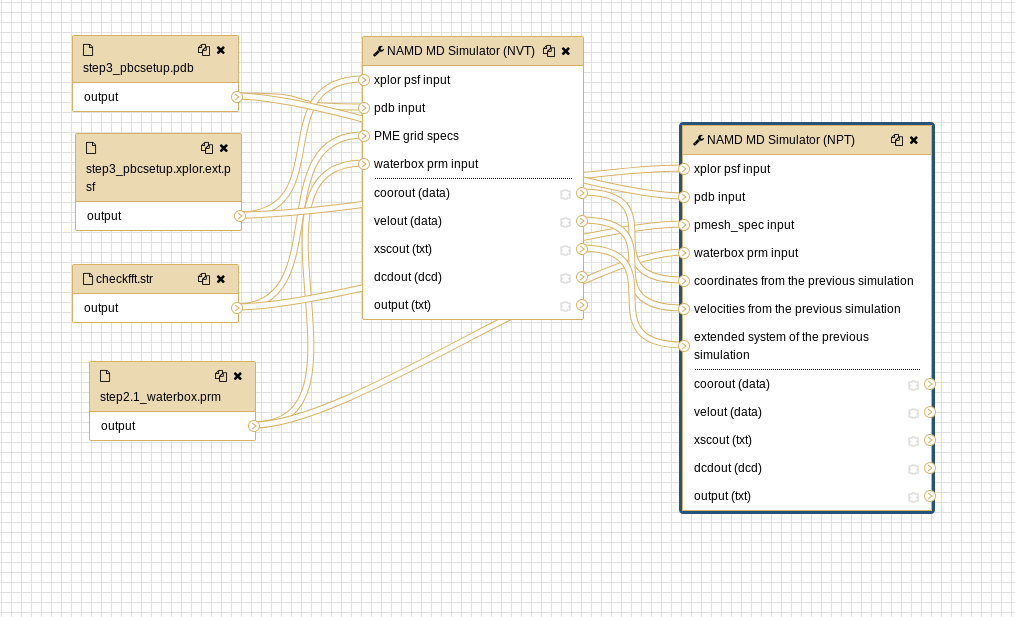Click NPT waterbox prm input connector
Screen dimensions: 1015x617
coord(684,253)
